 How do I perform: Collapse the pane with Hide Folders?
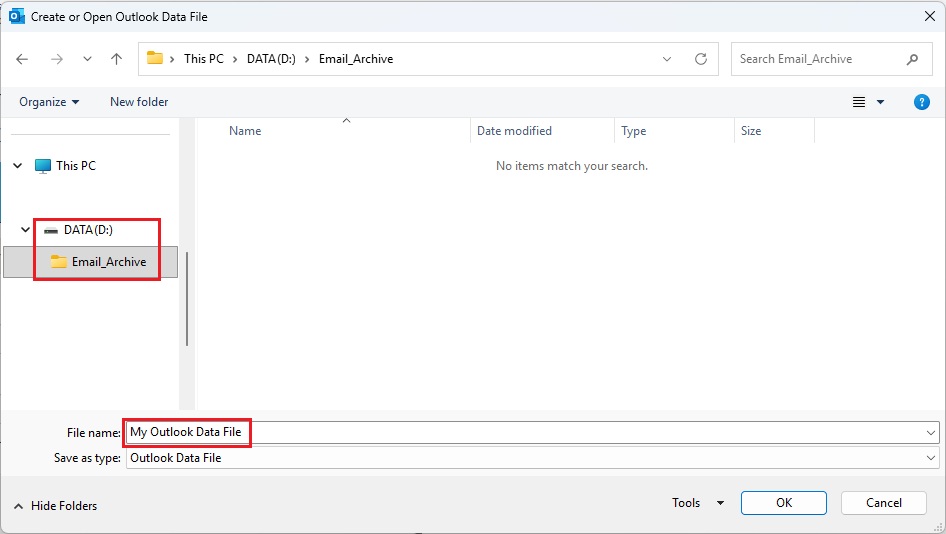56,506
